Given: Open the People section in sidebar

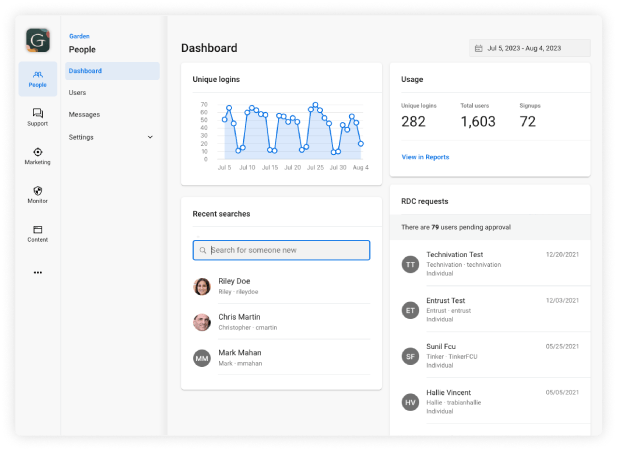Looking at the screenshot, I should [38, 78].
